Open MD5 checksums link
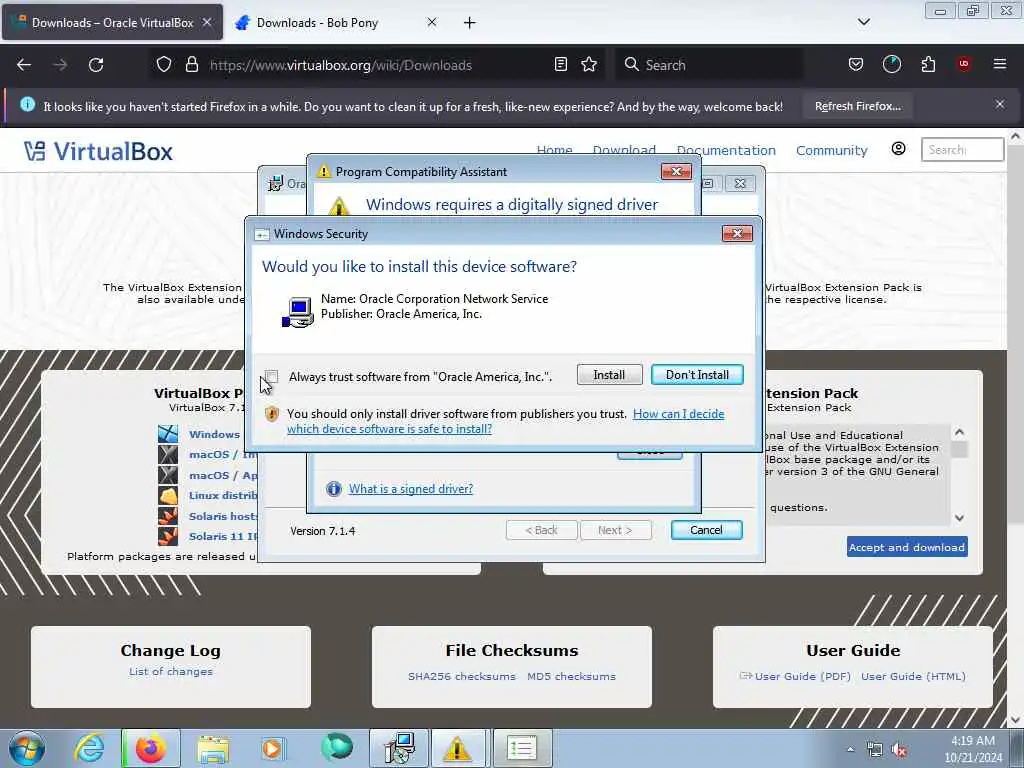 tap(571, 677)
